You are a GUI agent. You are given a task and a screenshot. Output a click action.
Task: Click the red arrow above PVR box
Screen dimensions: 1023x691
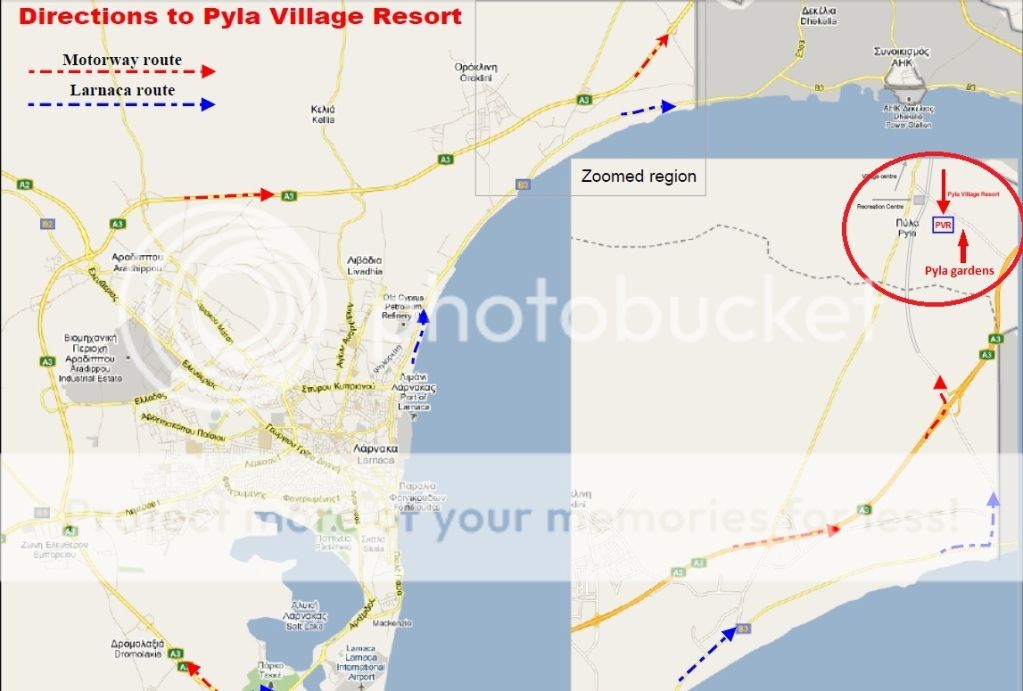point(943,189)
